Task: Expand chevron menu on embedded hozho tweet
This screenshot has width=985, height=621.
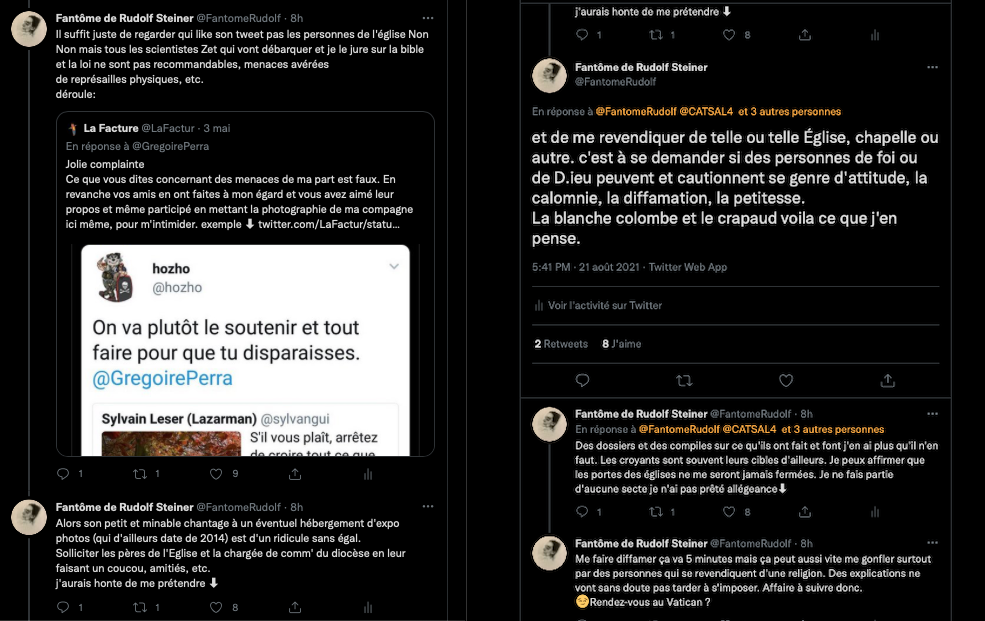Action: (x=394, y=266)
